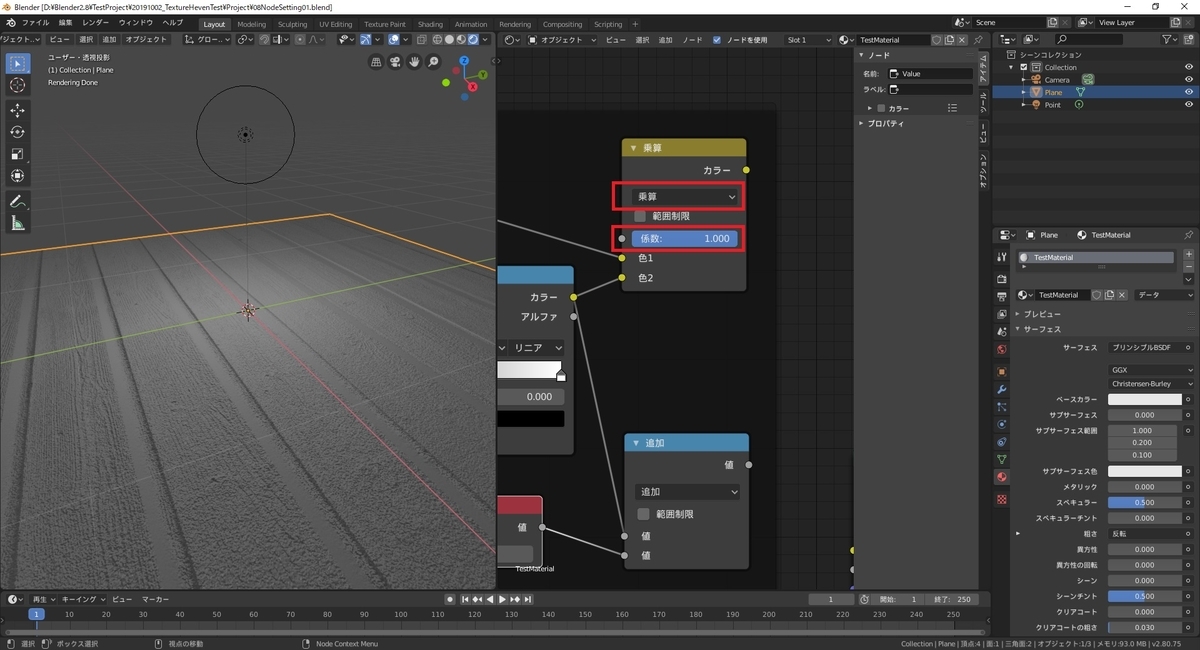Open the World properties globe icon
This screenshot has height=650, width=1200.
[1002, 350]
